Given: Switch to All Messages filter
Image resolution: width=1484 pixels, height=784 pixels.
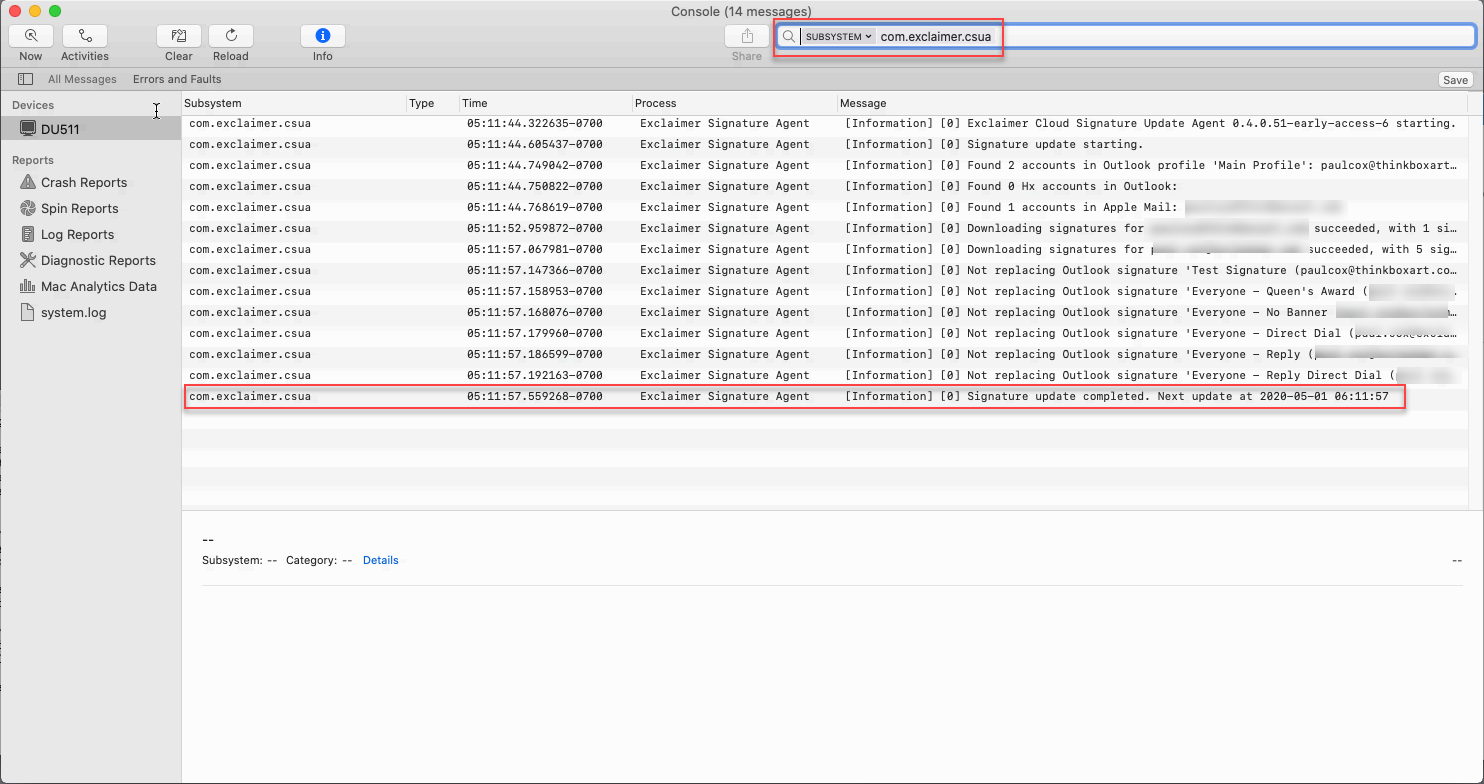Looking at the screenshot, I should [x=82, y=79].
